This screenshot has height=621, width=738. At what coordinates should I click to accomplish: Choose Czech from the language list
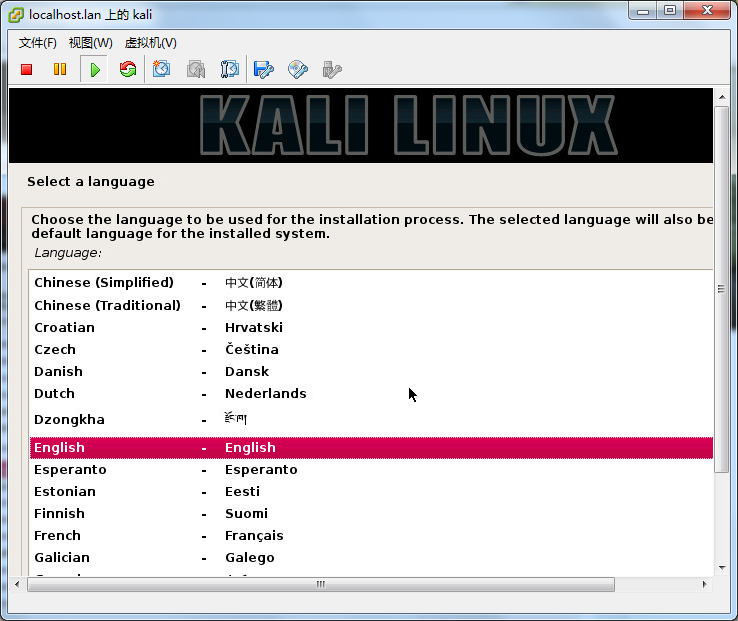click(x=371, y=350)
